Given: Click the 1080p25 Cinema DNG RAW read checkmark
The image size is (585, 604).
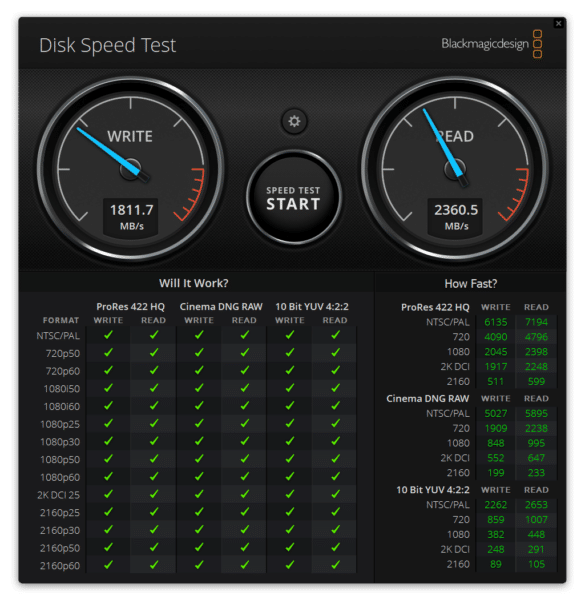Looking at the screenshot, I should (245, 424).
